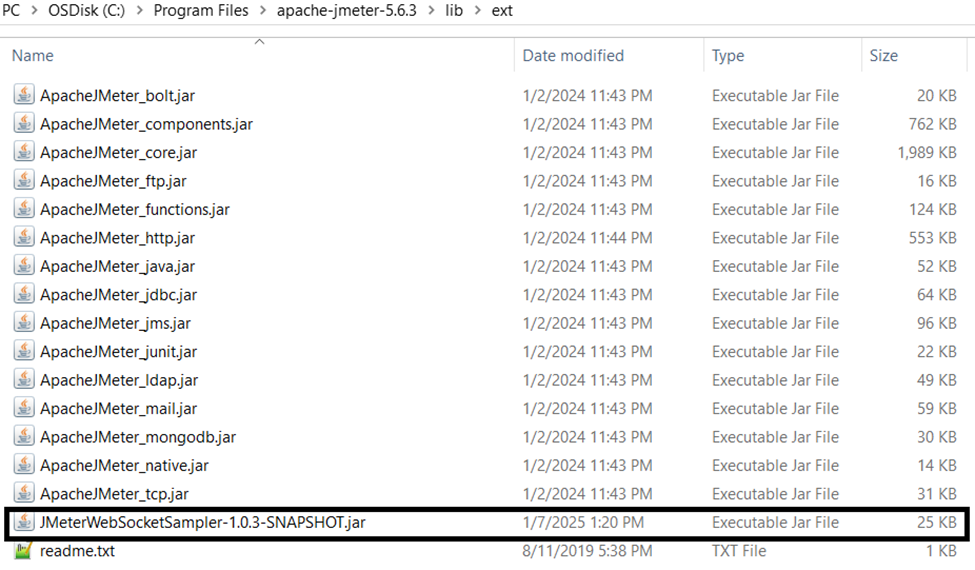Go to Program Files in the address bar

[201, 11]
